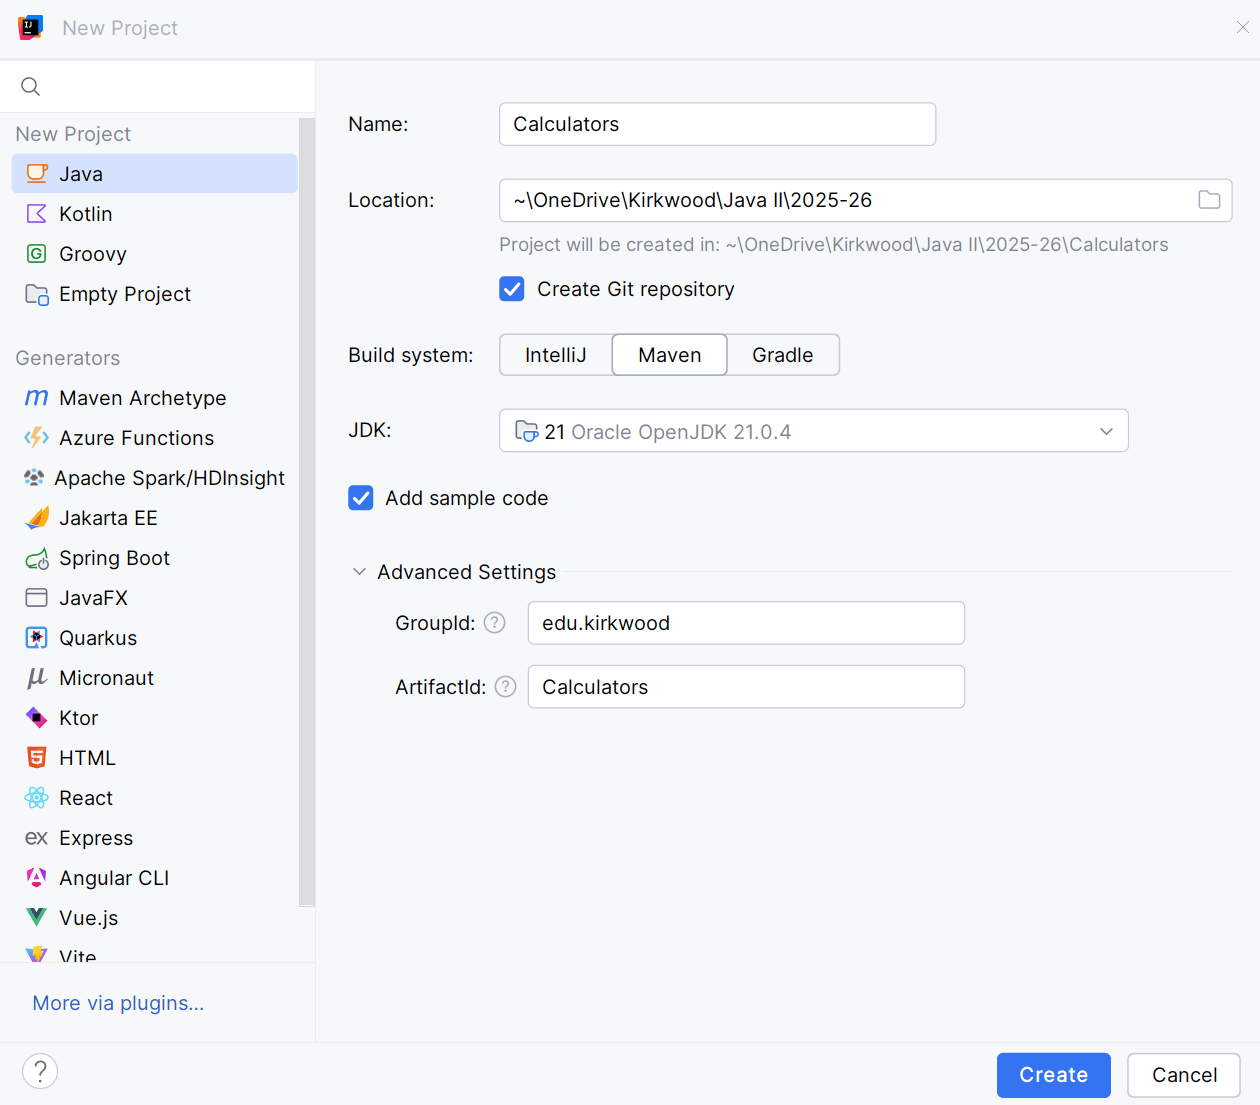This screenshot has width=1260, height=1105.
Task: Select Spring Boot generator
Action: [x=155, y=558]
